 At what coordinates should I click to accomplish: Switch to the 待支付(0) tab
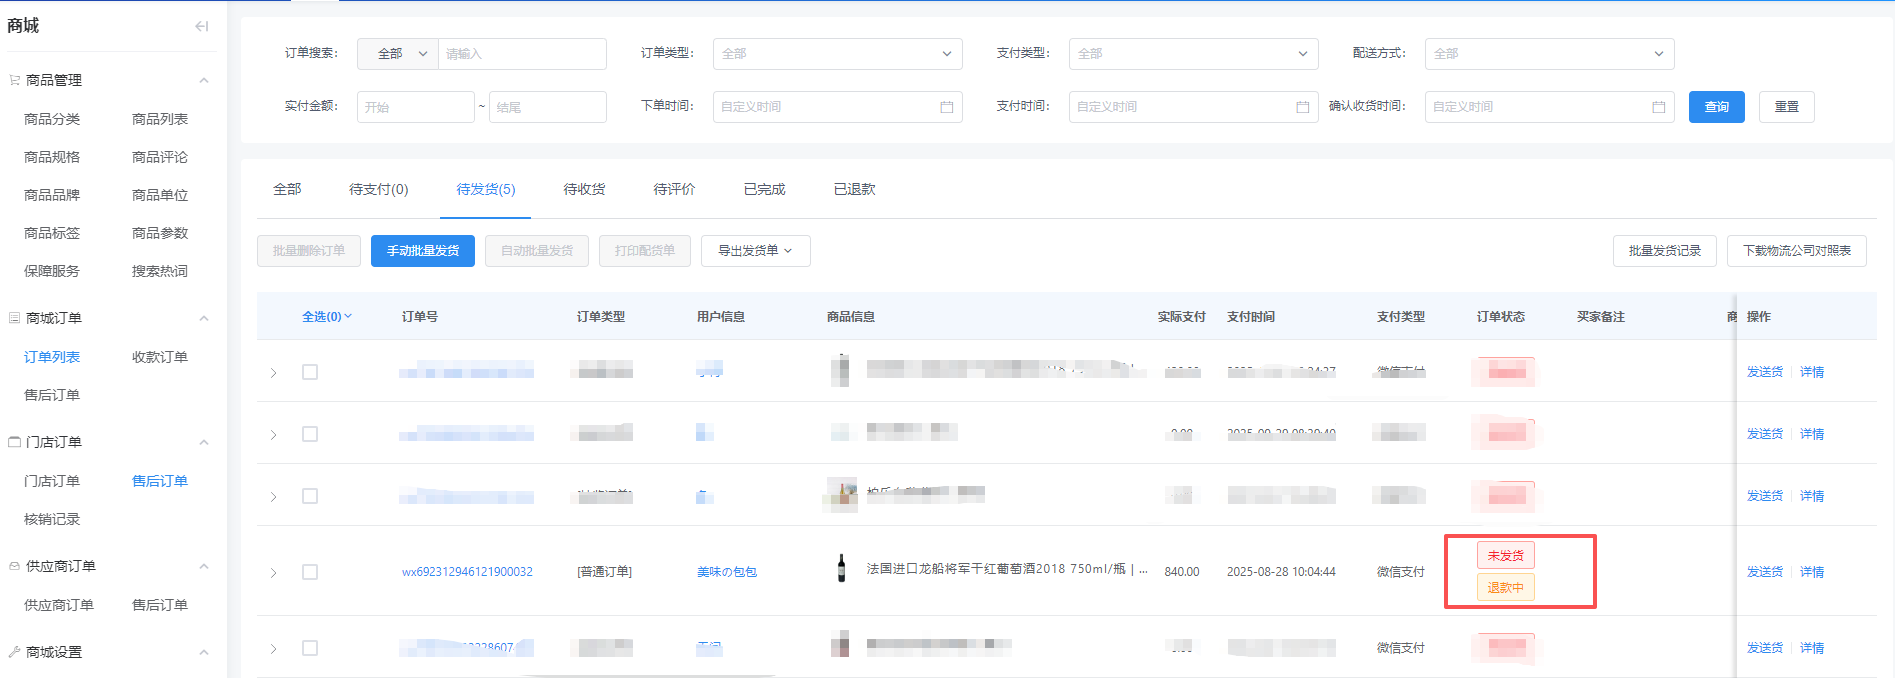point(378,189)
